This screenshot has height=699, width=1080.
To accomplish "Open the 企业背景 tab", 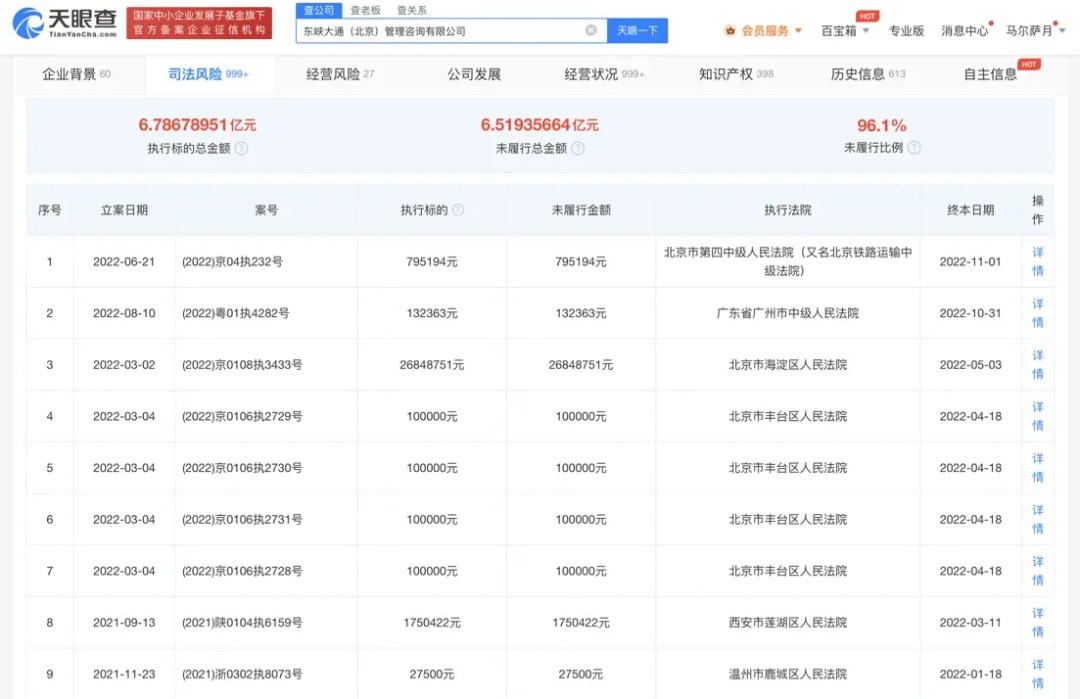I will [76, 74].
